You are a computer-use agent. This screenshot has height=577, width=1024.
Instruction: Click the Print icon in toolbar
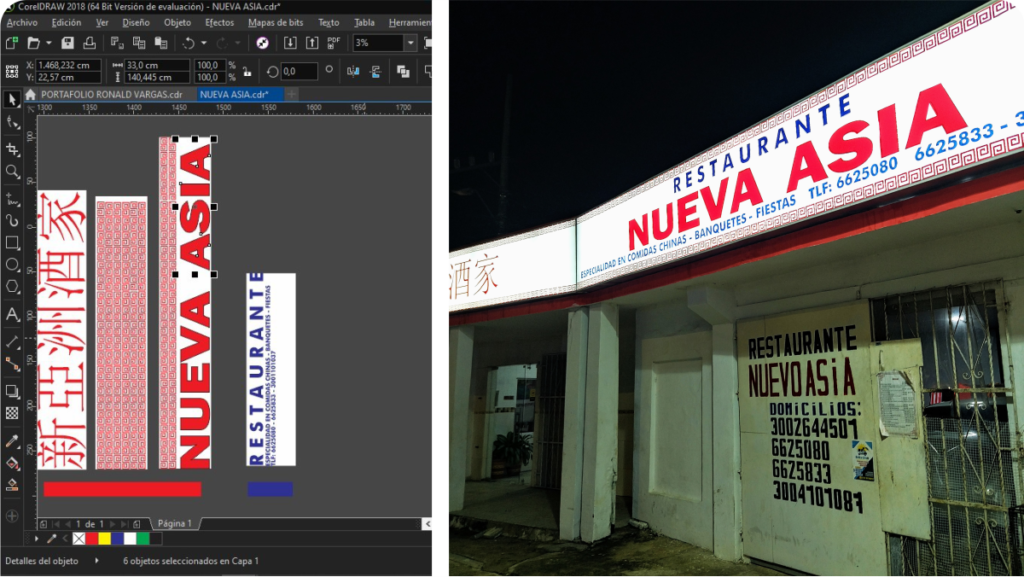[x=89, y=43]
